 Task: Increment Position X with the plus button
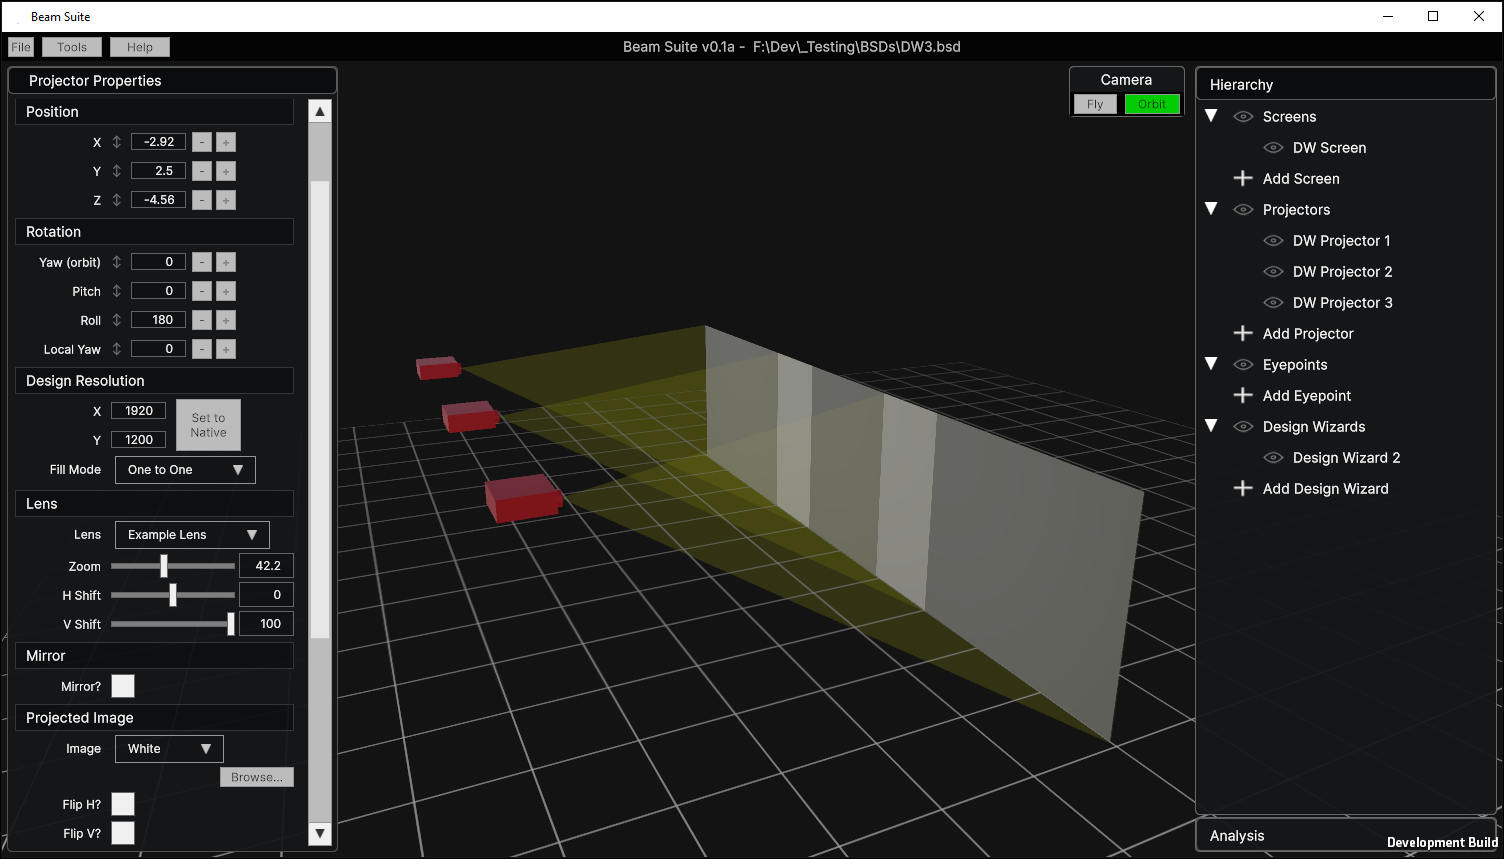(x=226, y=142)
